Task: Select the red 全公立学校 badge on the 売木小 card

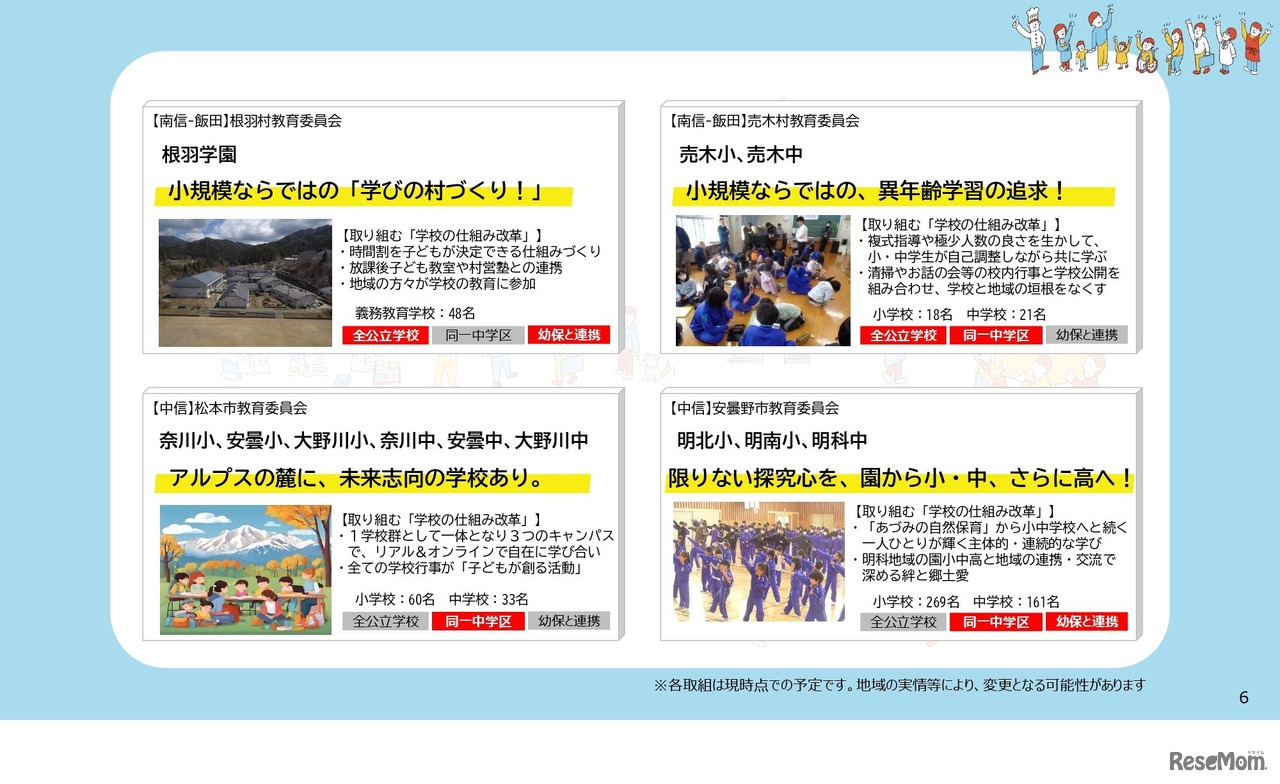Action: pos(901,335)
